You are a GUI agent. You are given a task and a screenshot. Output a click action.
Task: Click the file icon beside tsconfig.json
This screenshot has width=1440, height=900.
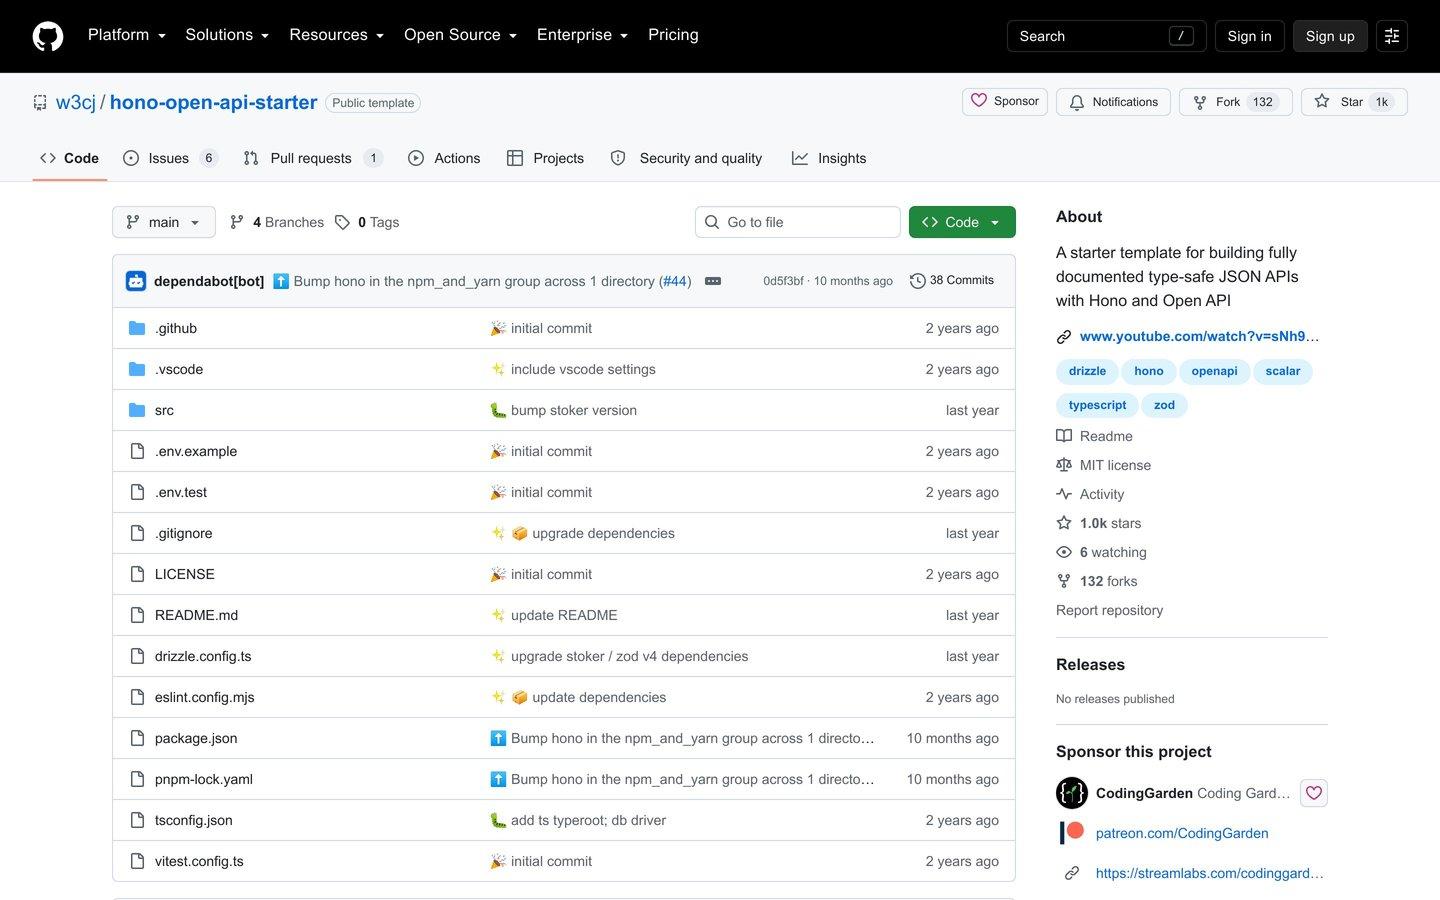coord(137,820)
